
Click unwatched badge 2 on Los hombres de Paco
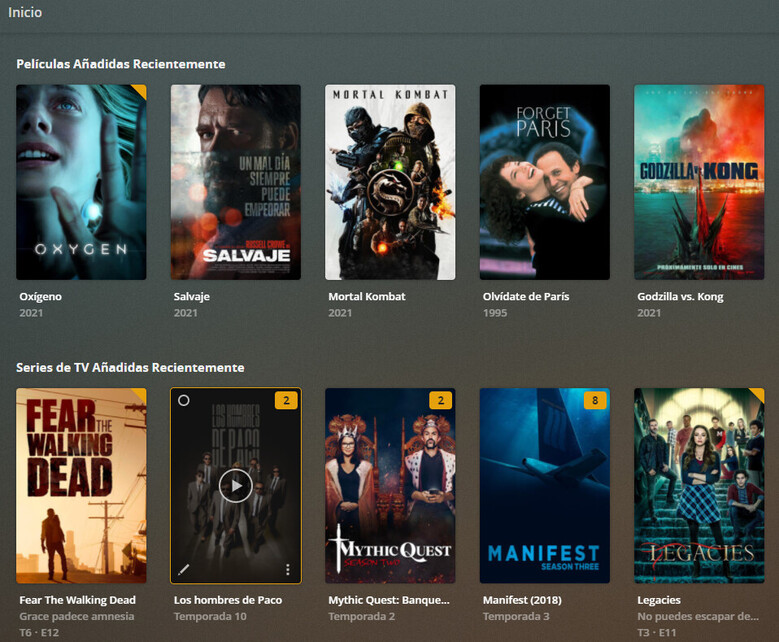(x=286, y=401)
